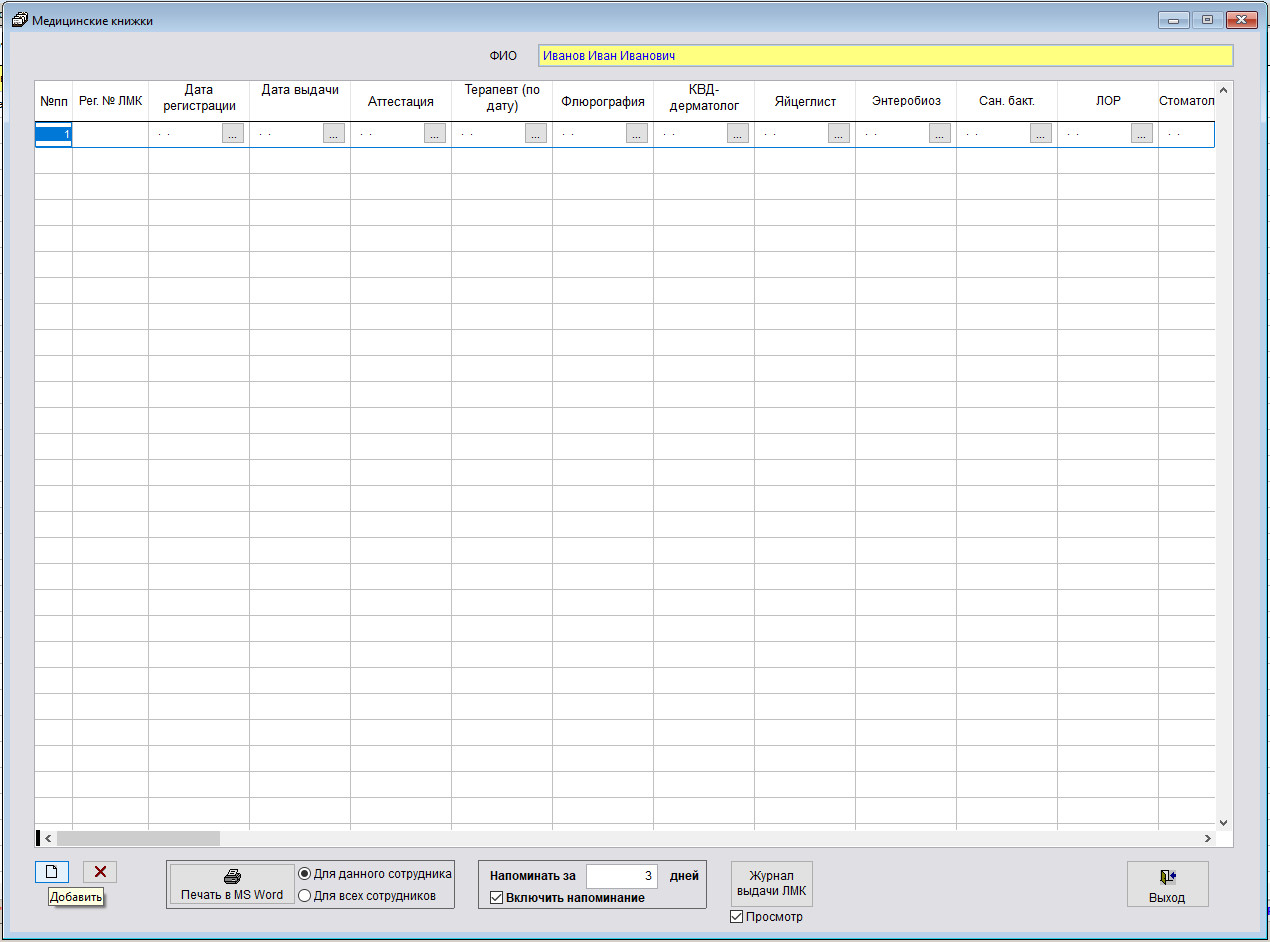Click the Дата регистрации date field in row 1
Screen dimensions: 1270x942
tap(186, 134)
